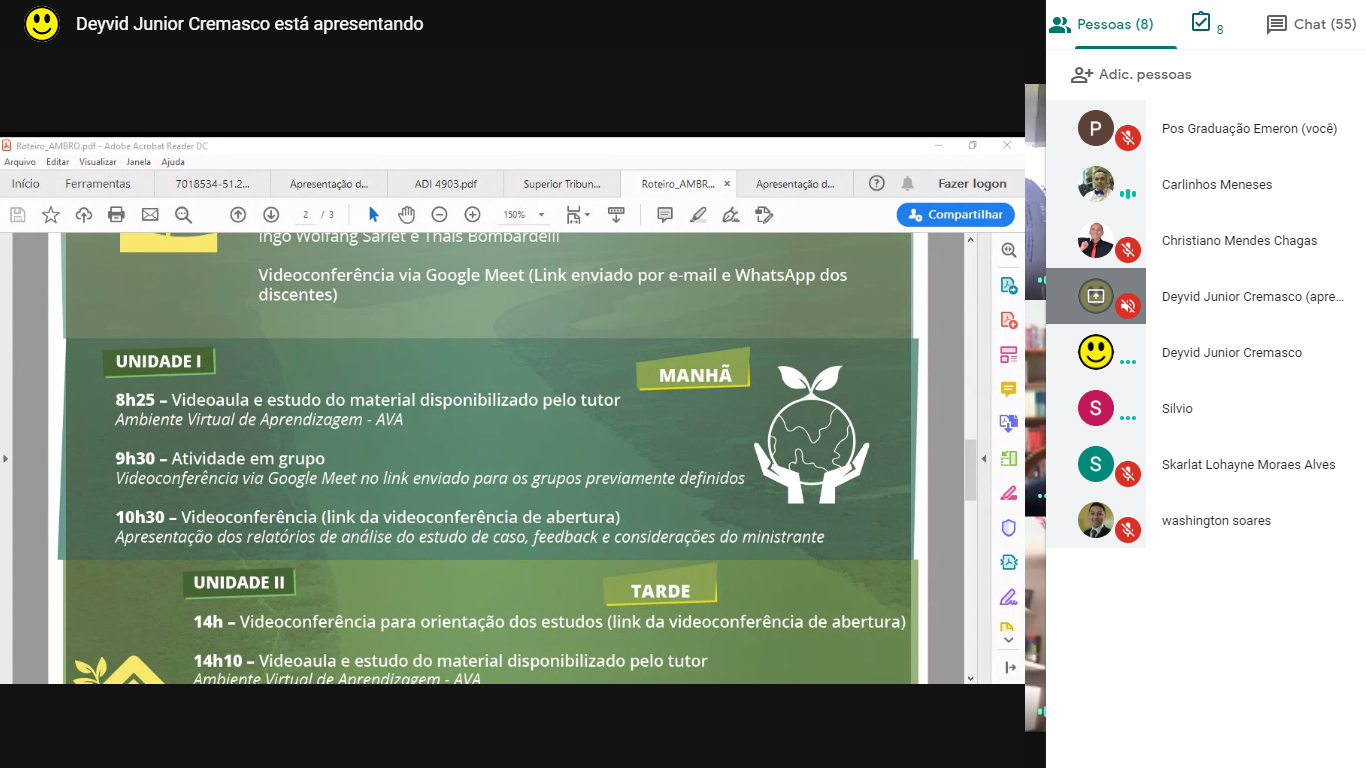Go to previous page using the up arrow
Screen dimensions: 1366x768
237,214
